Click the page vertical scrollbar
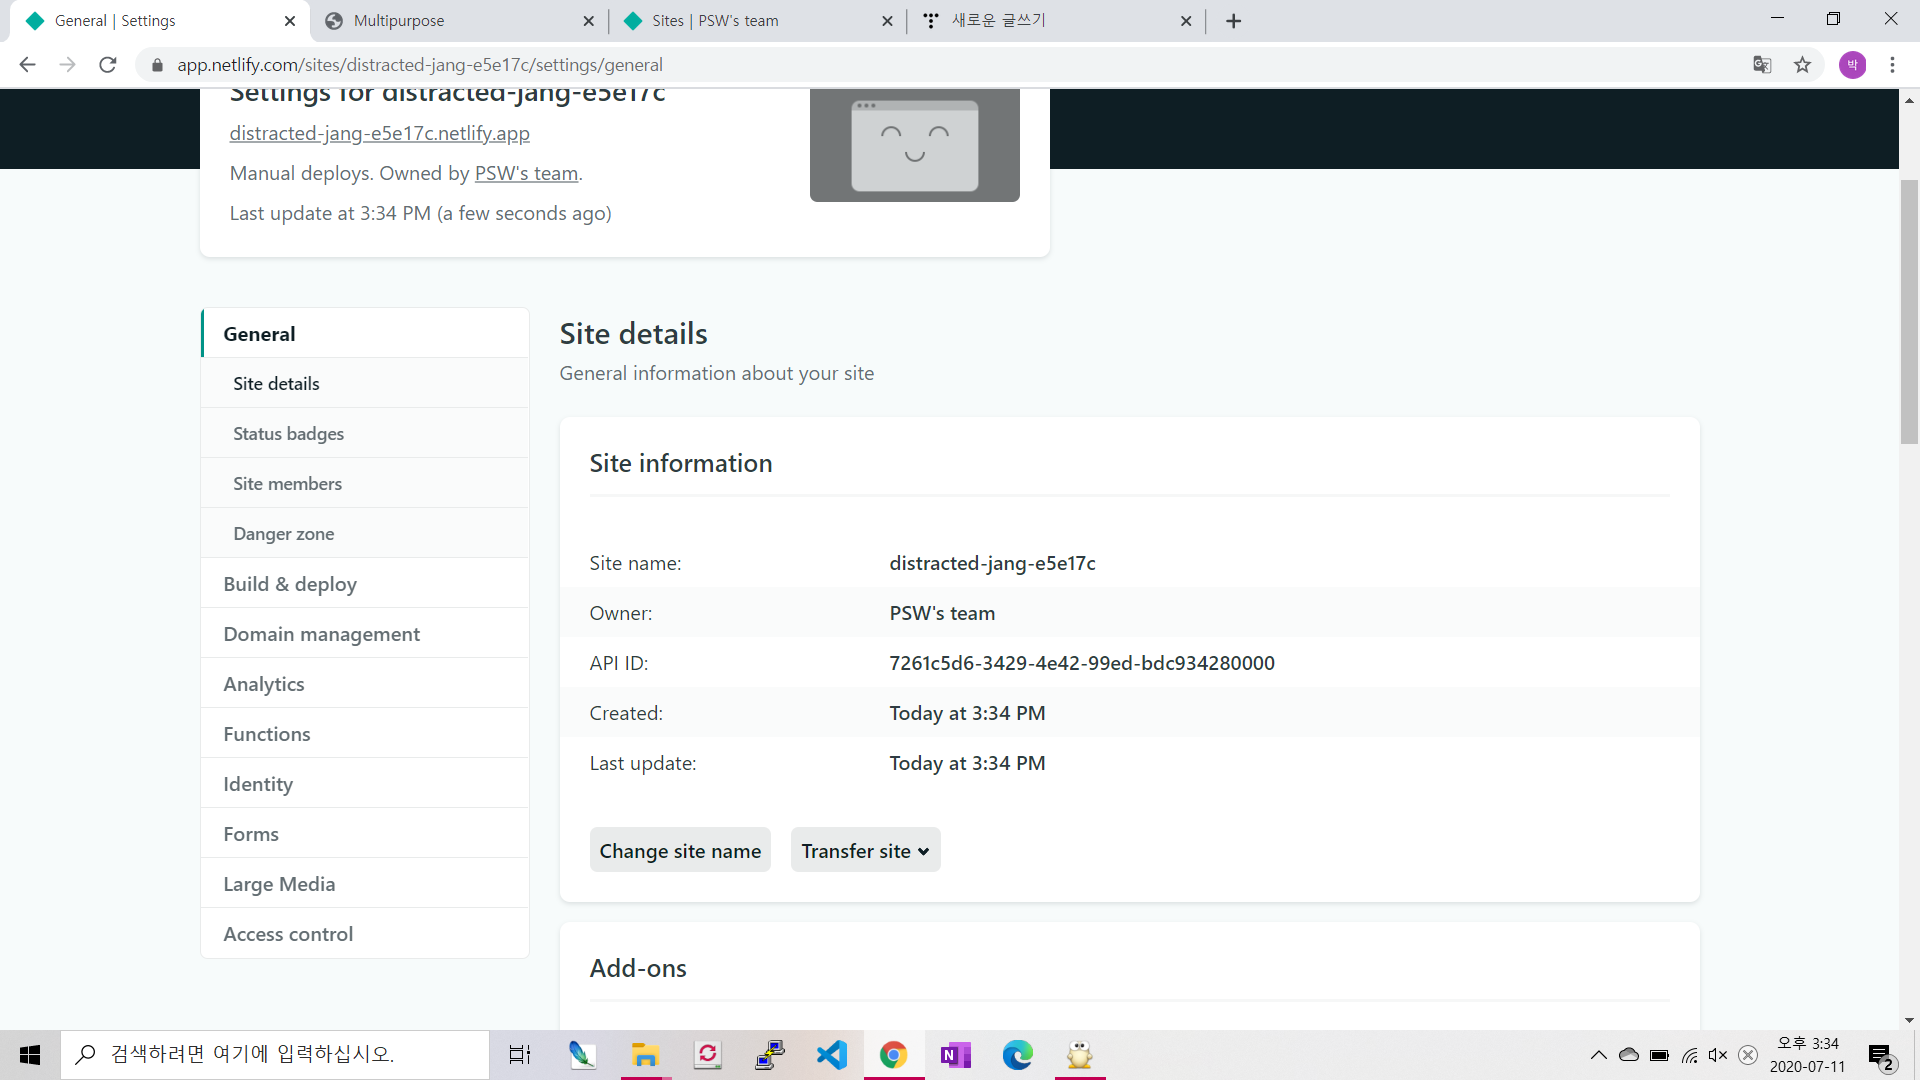1920x1080 pixels. [x=1909, y=311]
